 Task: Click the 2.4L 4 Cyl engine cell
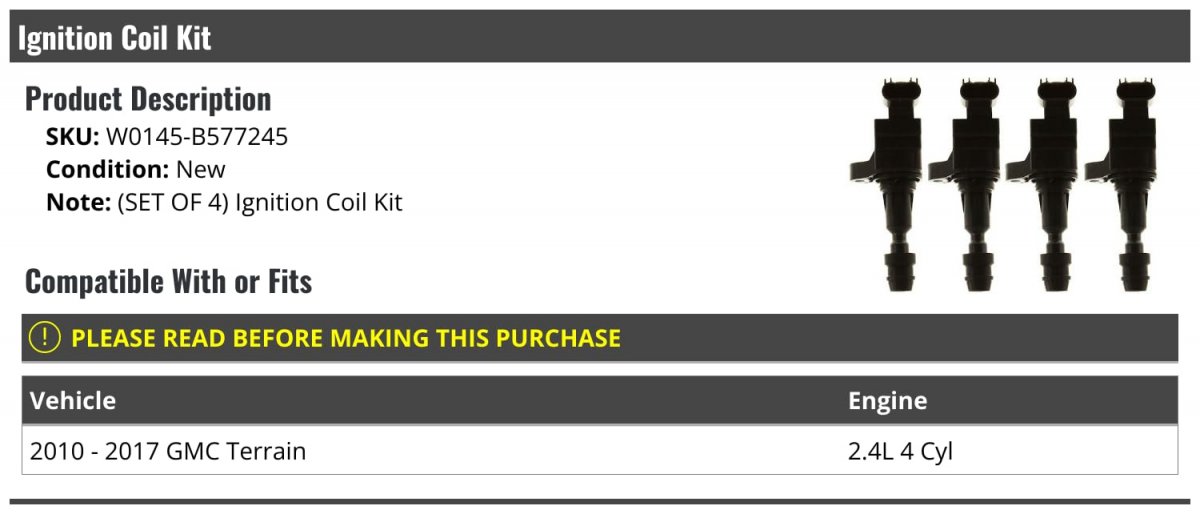900,451
